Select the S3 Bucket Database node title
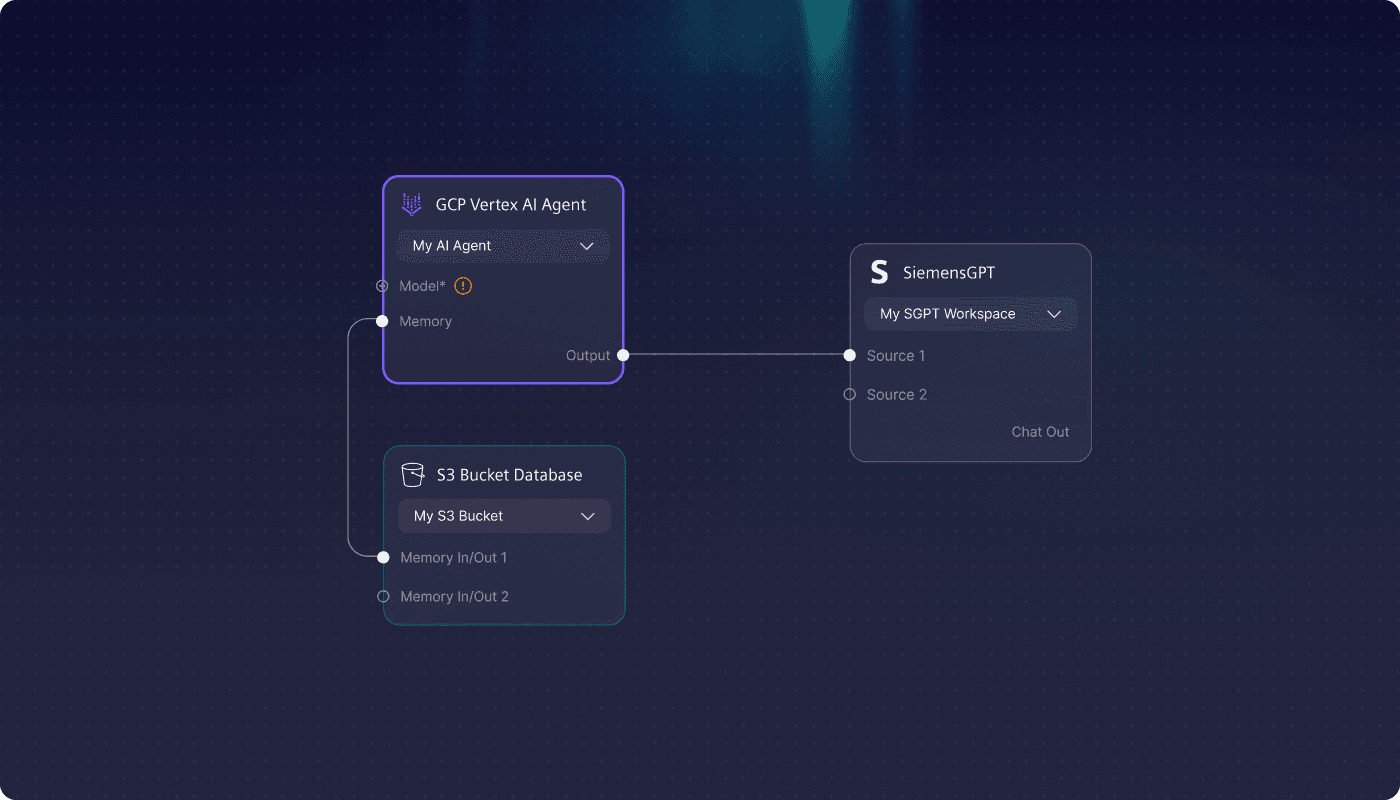Screen dimensions: 1400x800 click(x=509, y=475)
